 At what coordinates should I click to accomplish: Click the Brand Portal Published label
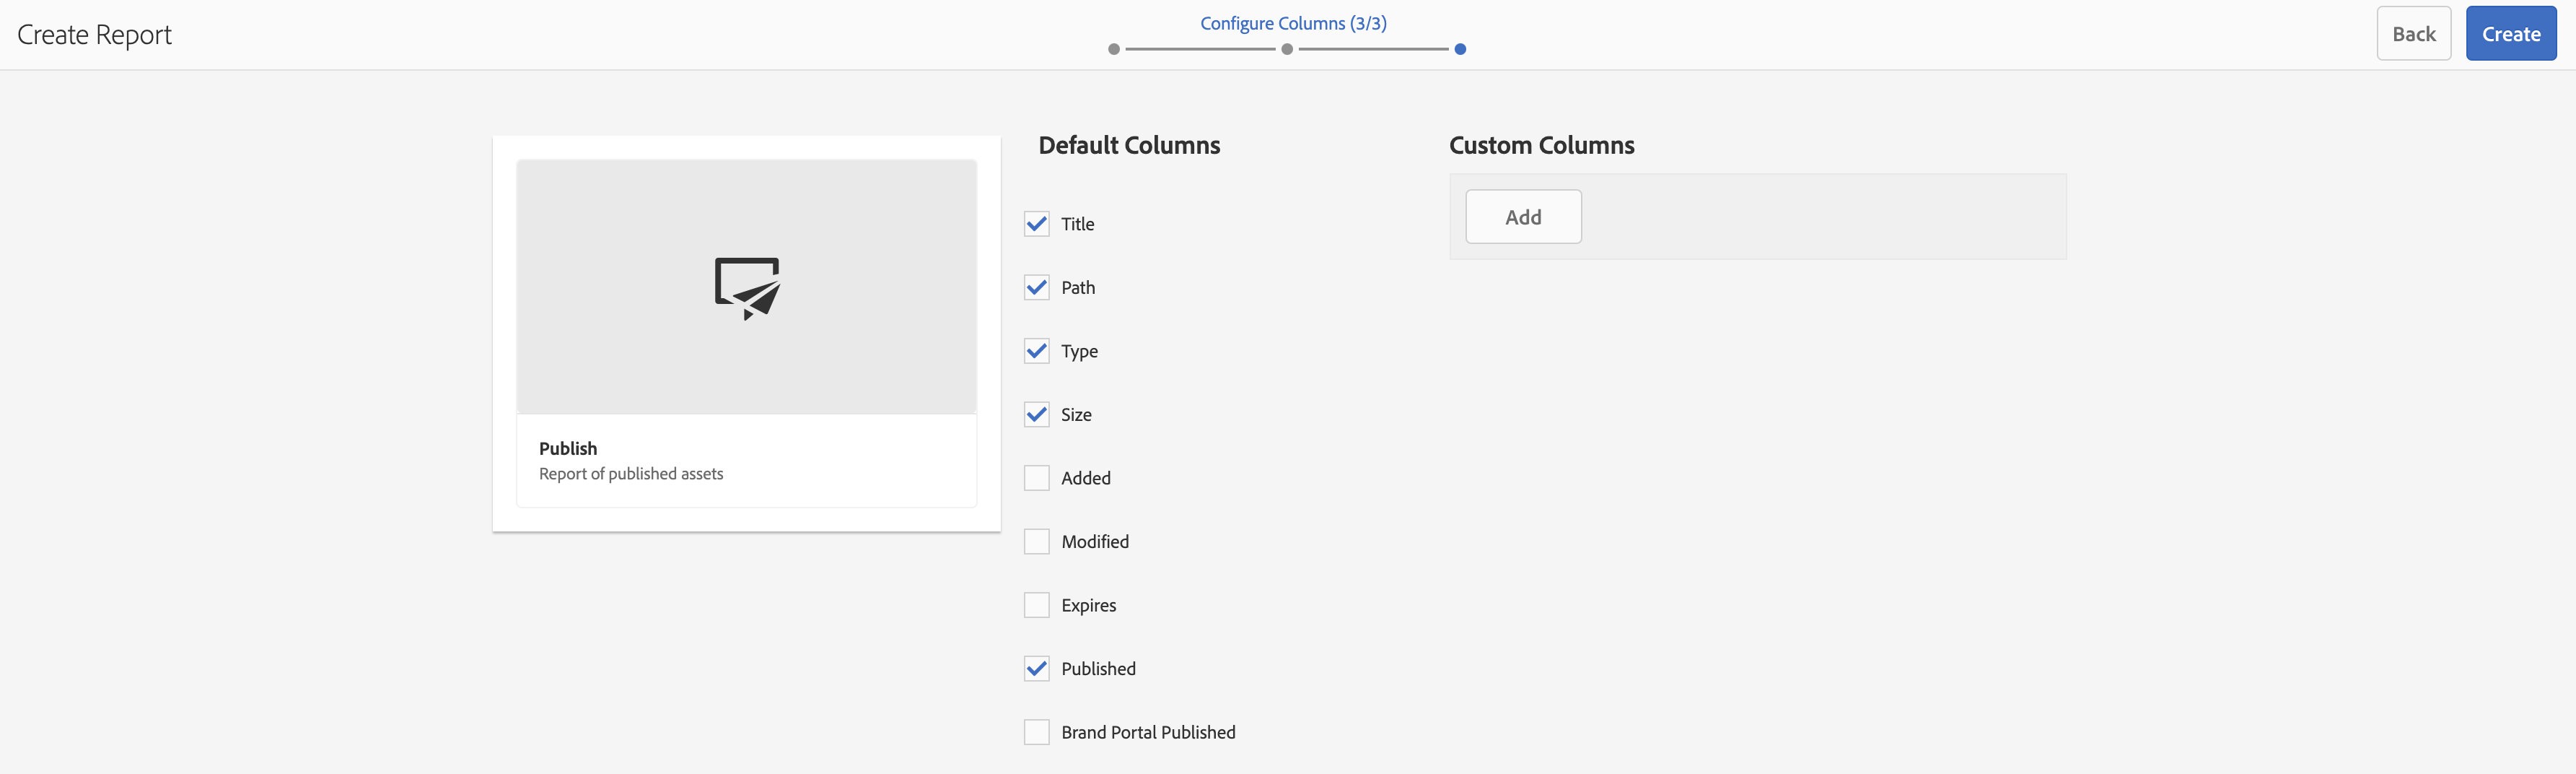tap(1147, 732)
